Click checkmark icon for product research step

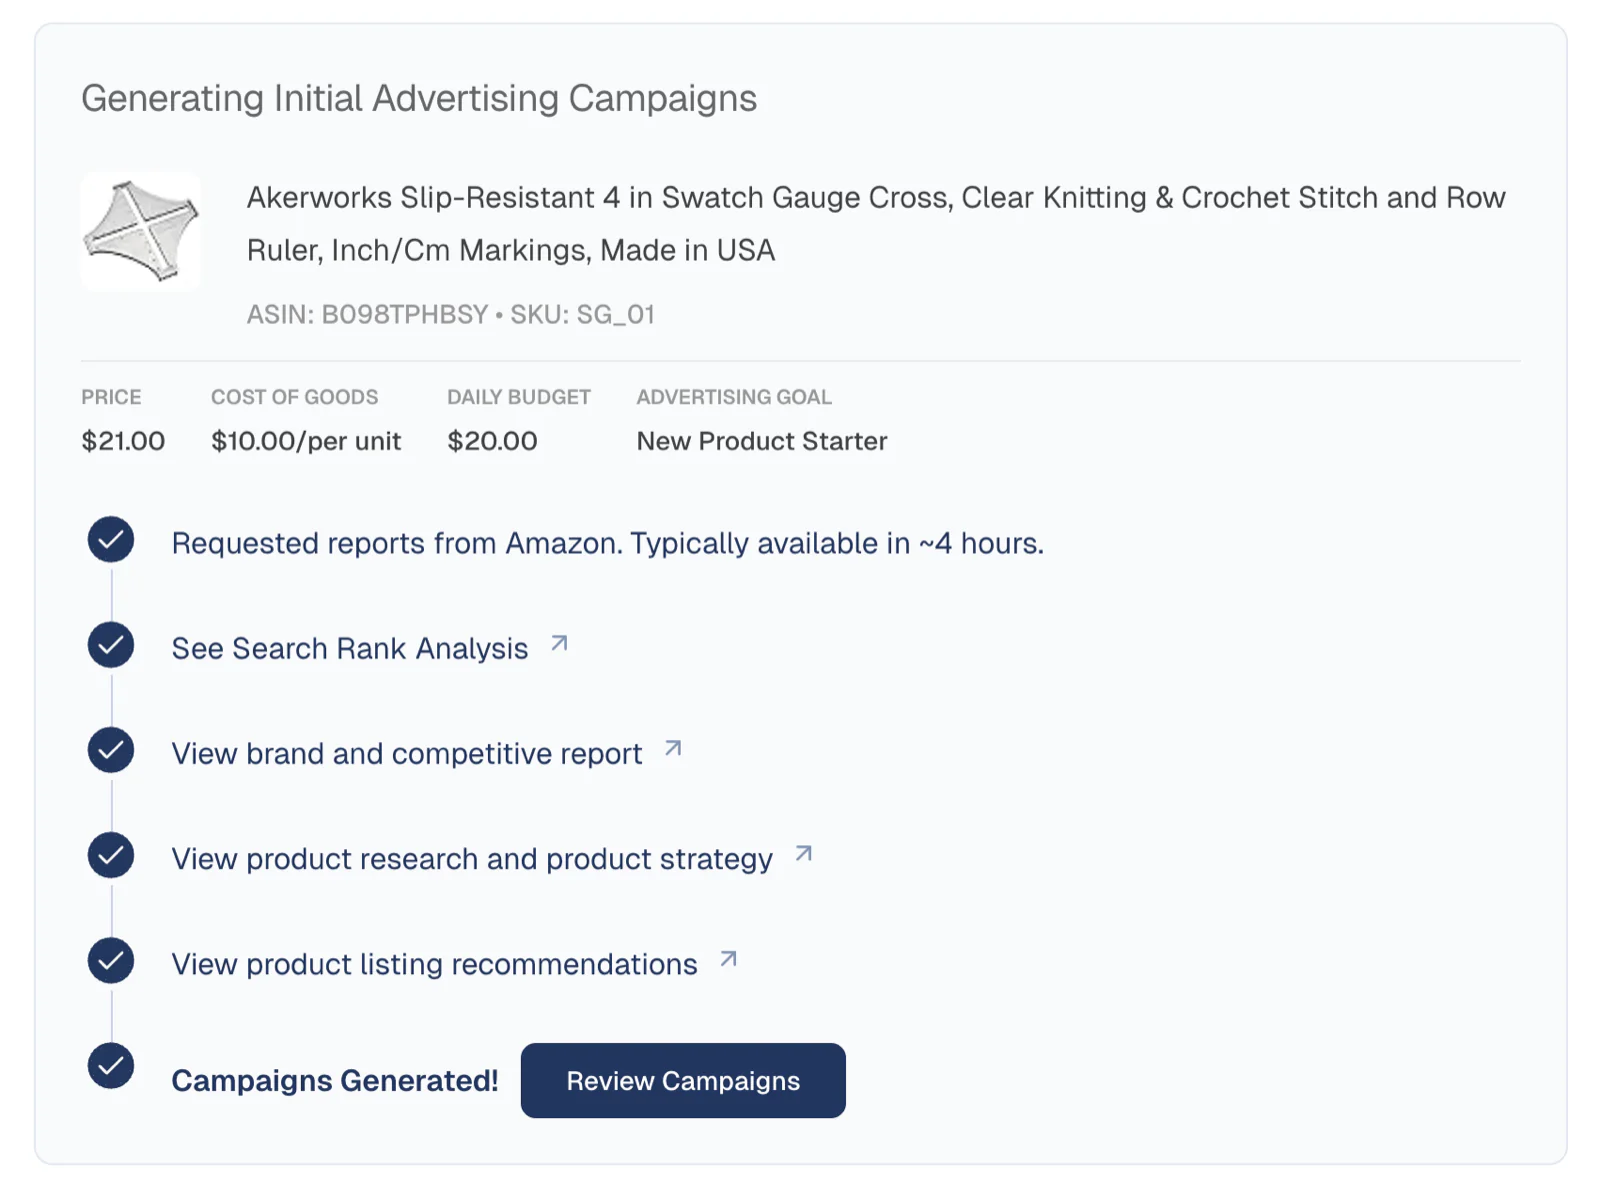click(x=111, y=855)
